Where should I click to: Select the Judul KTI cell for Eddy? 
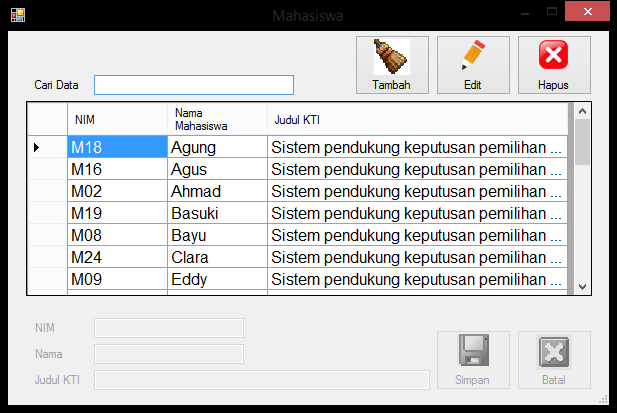(x=417, y=280)
